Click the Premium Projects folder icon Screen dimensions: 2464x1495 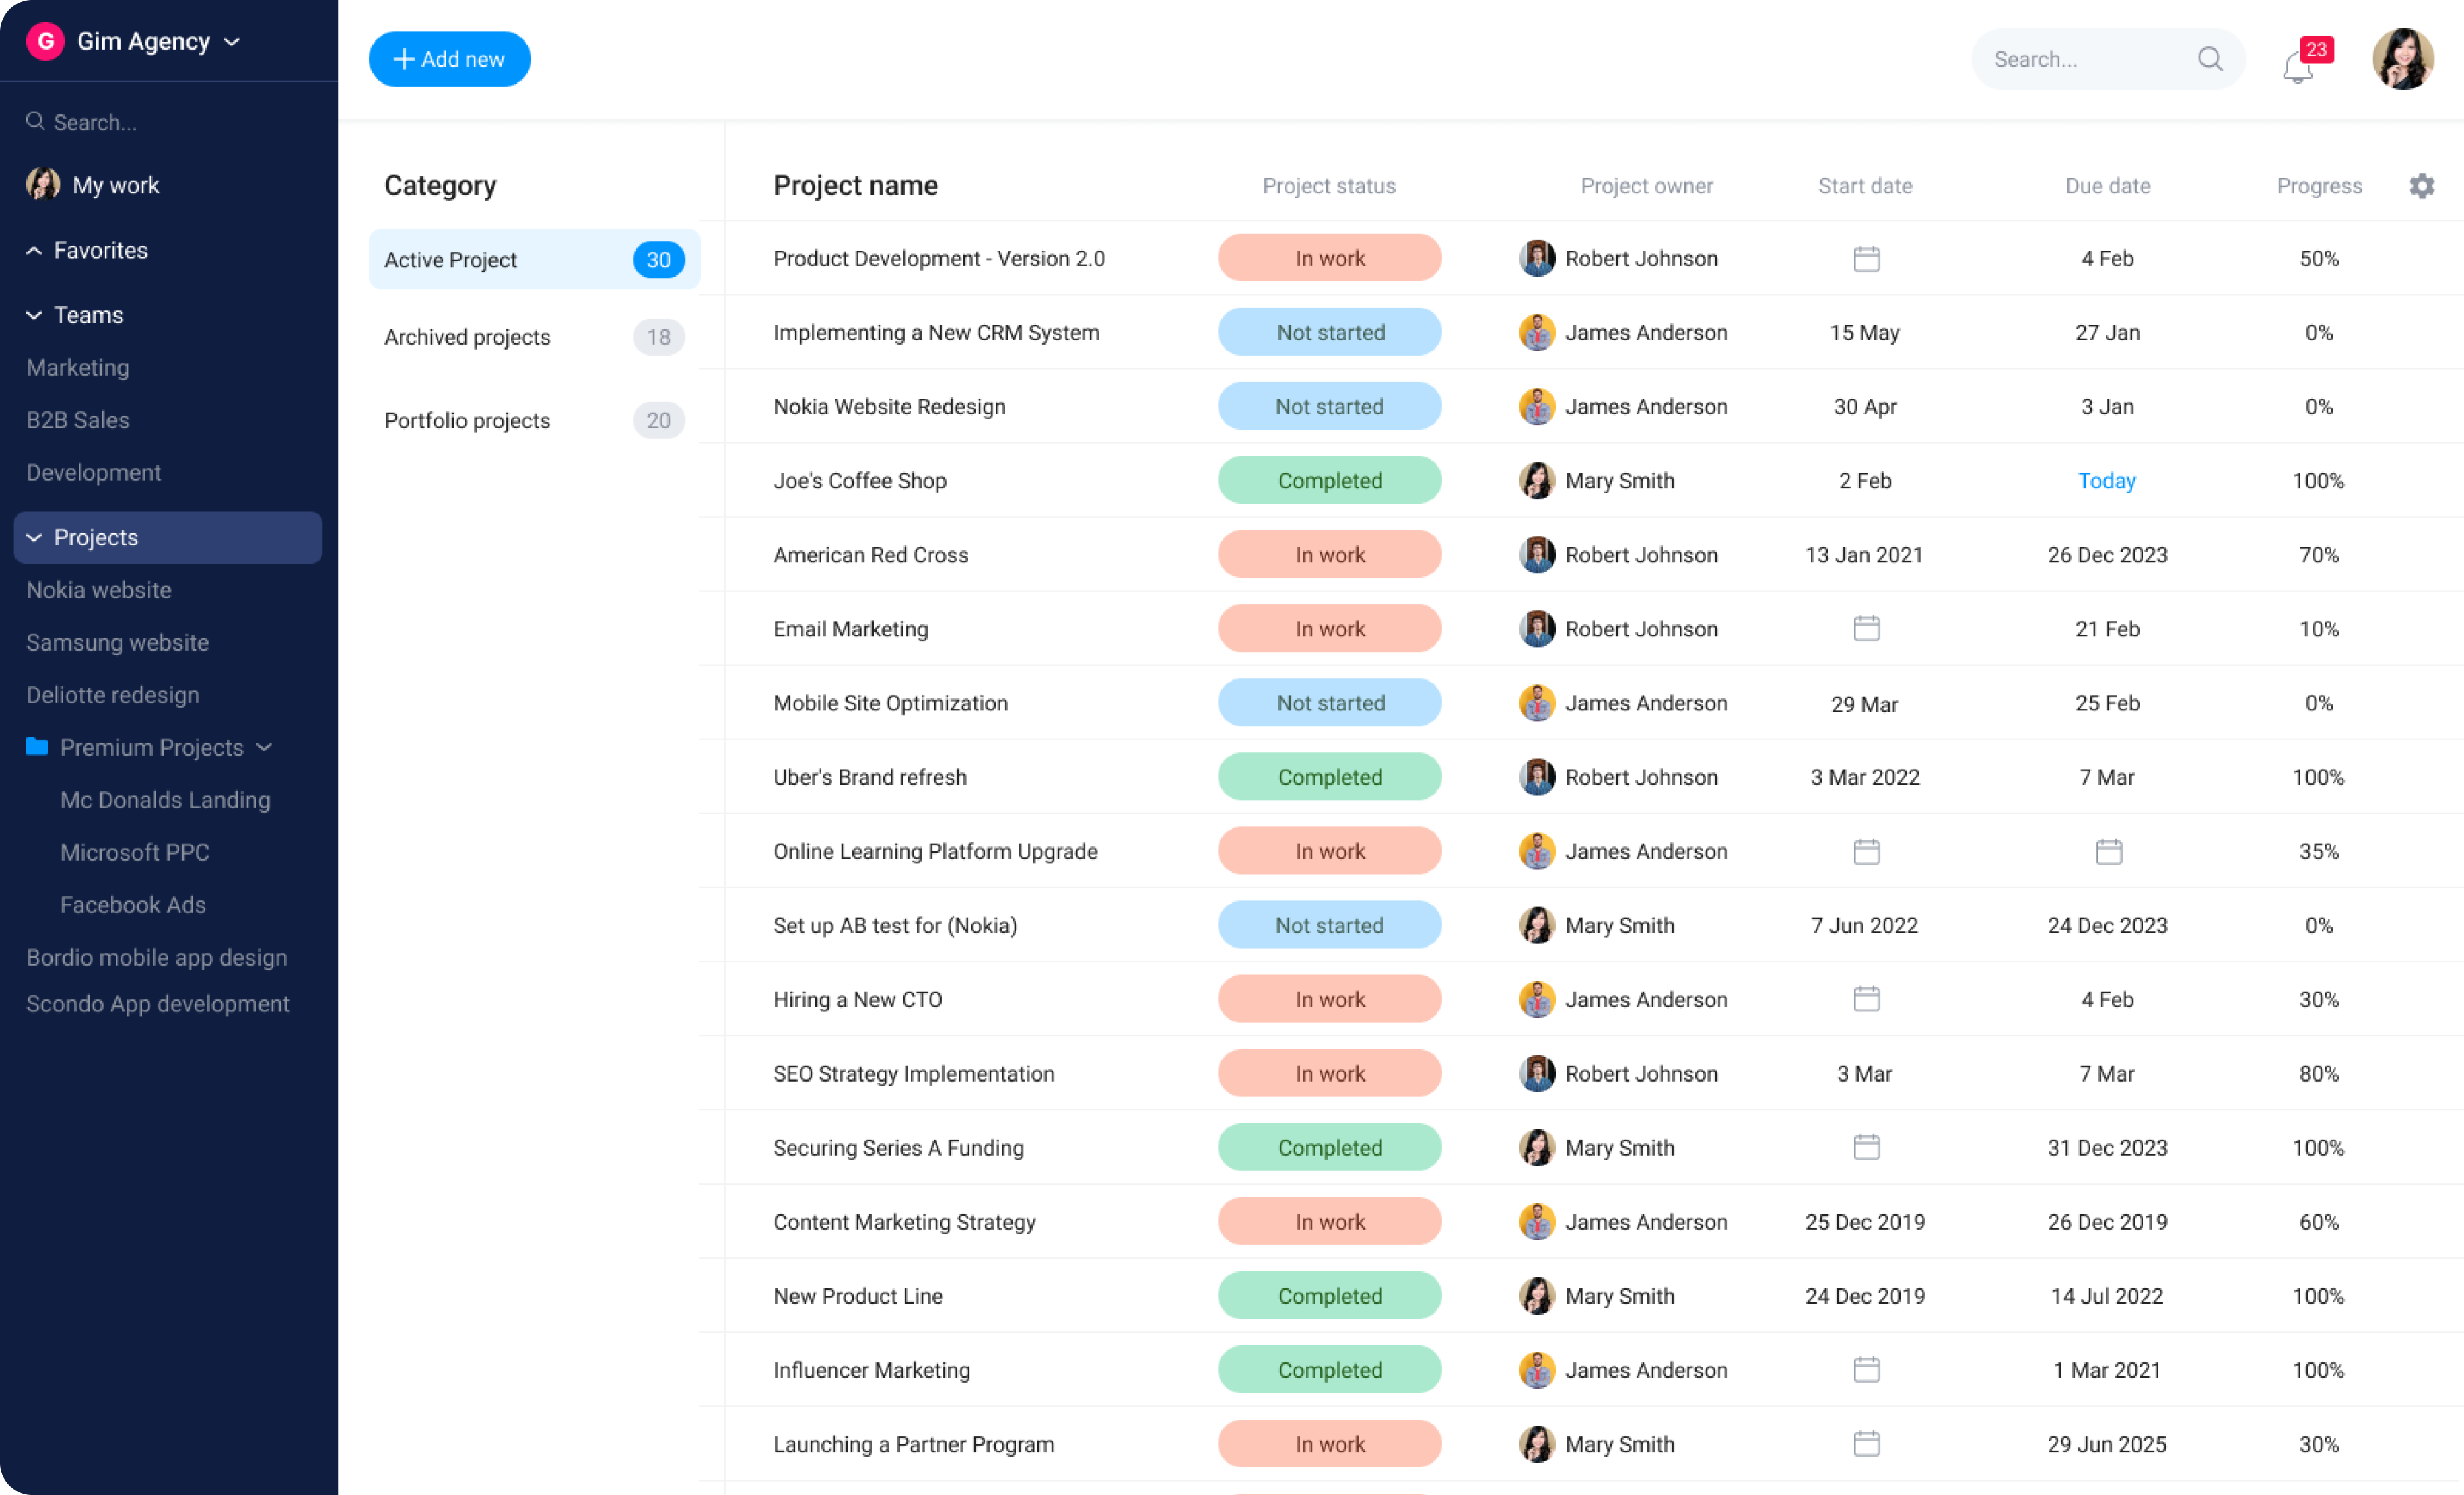(37, 747)
